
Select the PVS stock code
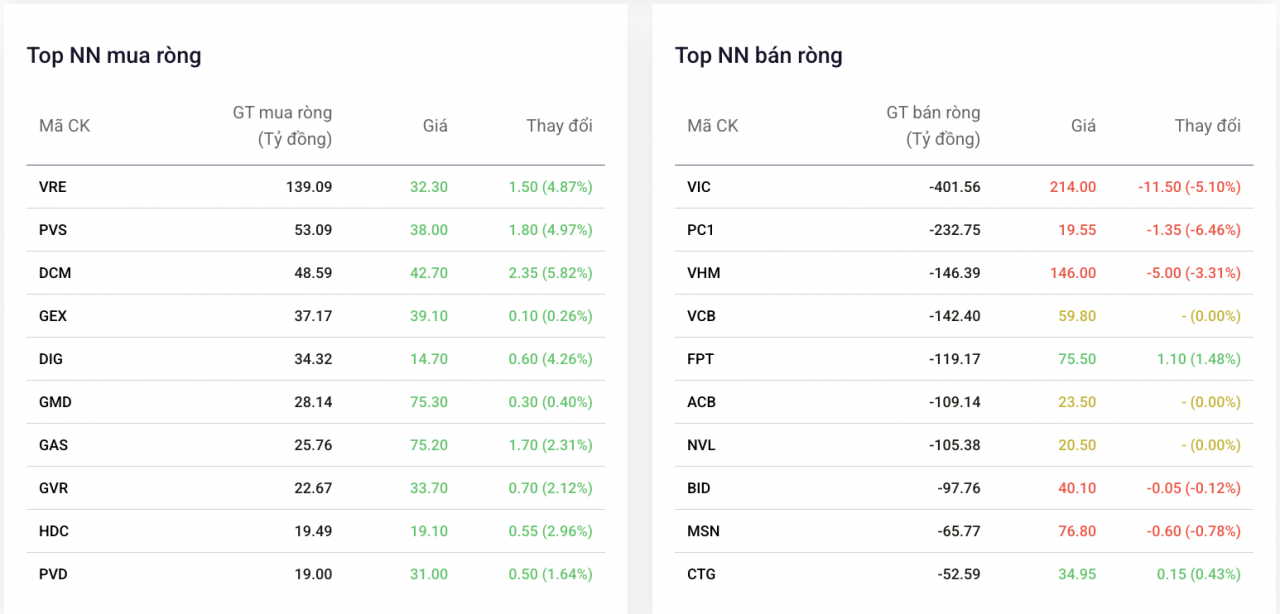coord(53,230)
